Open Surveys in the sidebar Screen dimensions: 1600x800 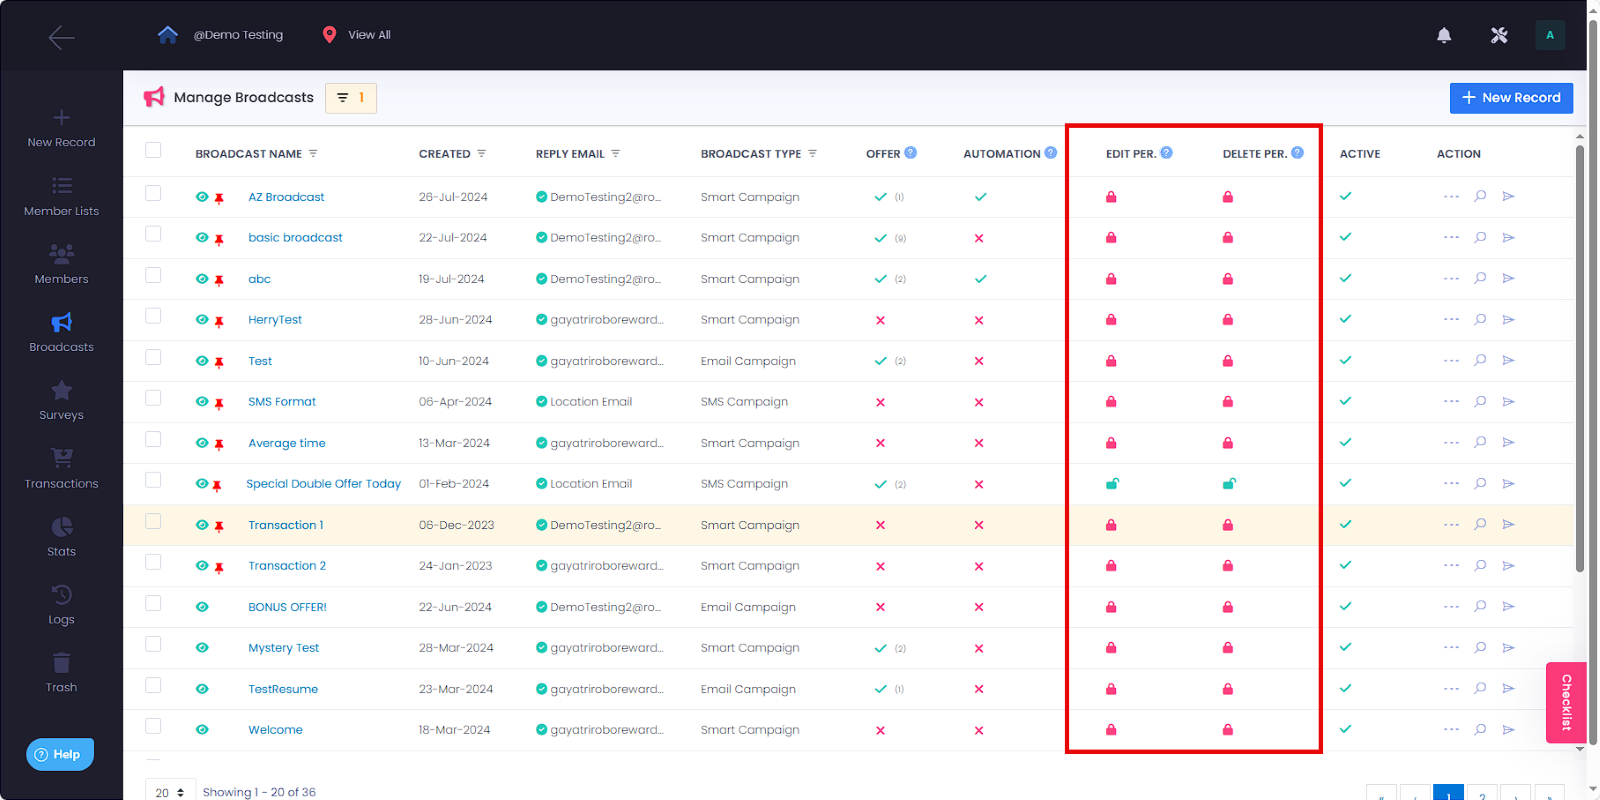click(x=61, y=401)
